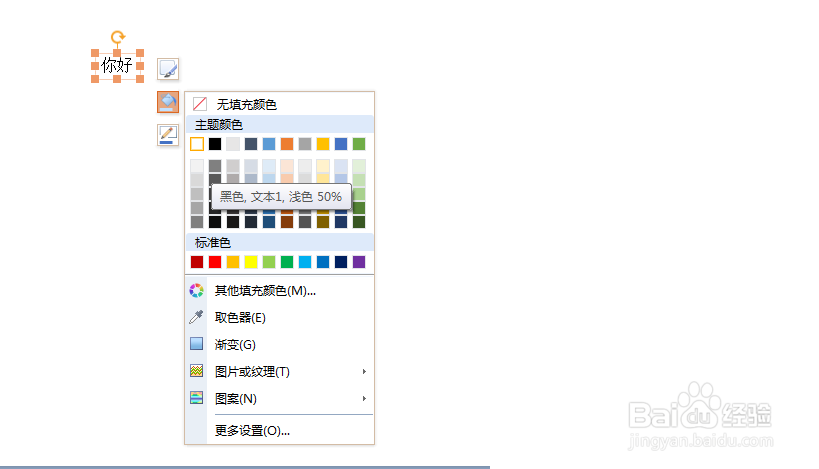Choose the yellow standard color swatch

251,262
